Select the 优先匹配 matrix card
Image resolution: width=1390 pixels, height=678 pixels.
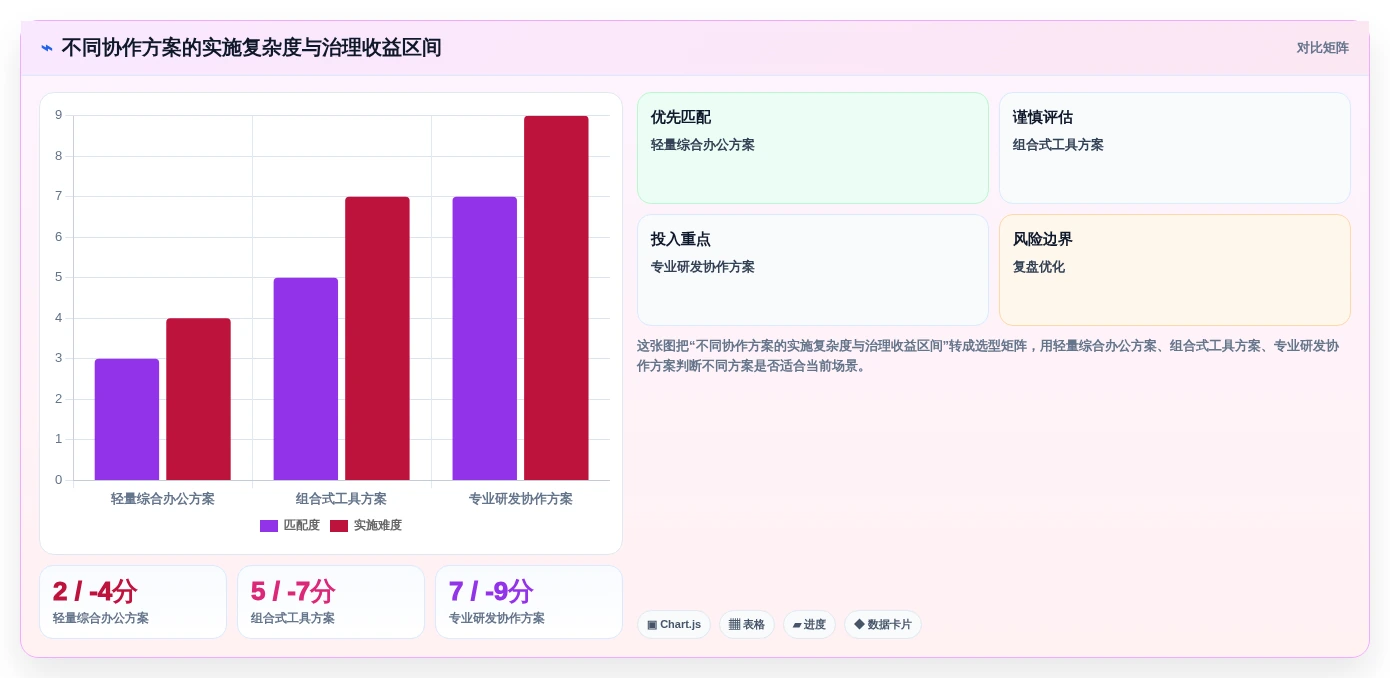point(813,148)
